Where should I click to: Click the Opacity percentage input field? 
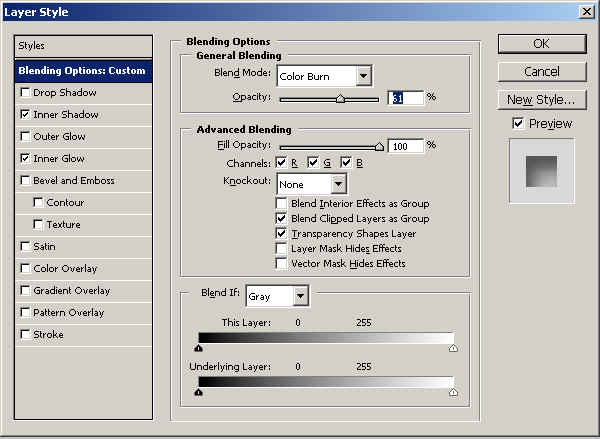(406, 98)
